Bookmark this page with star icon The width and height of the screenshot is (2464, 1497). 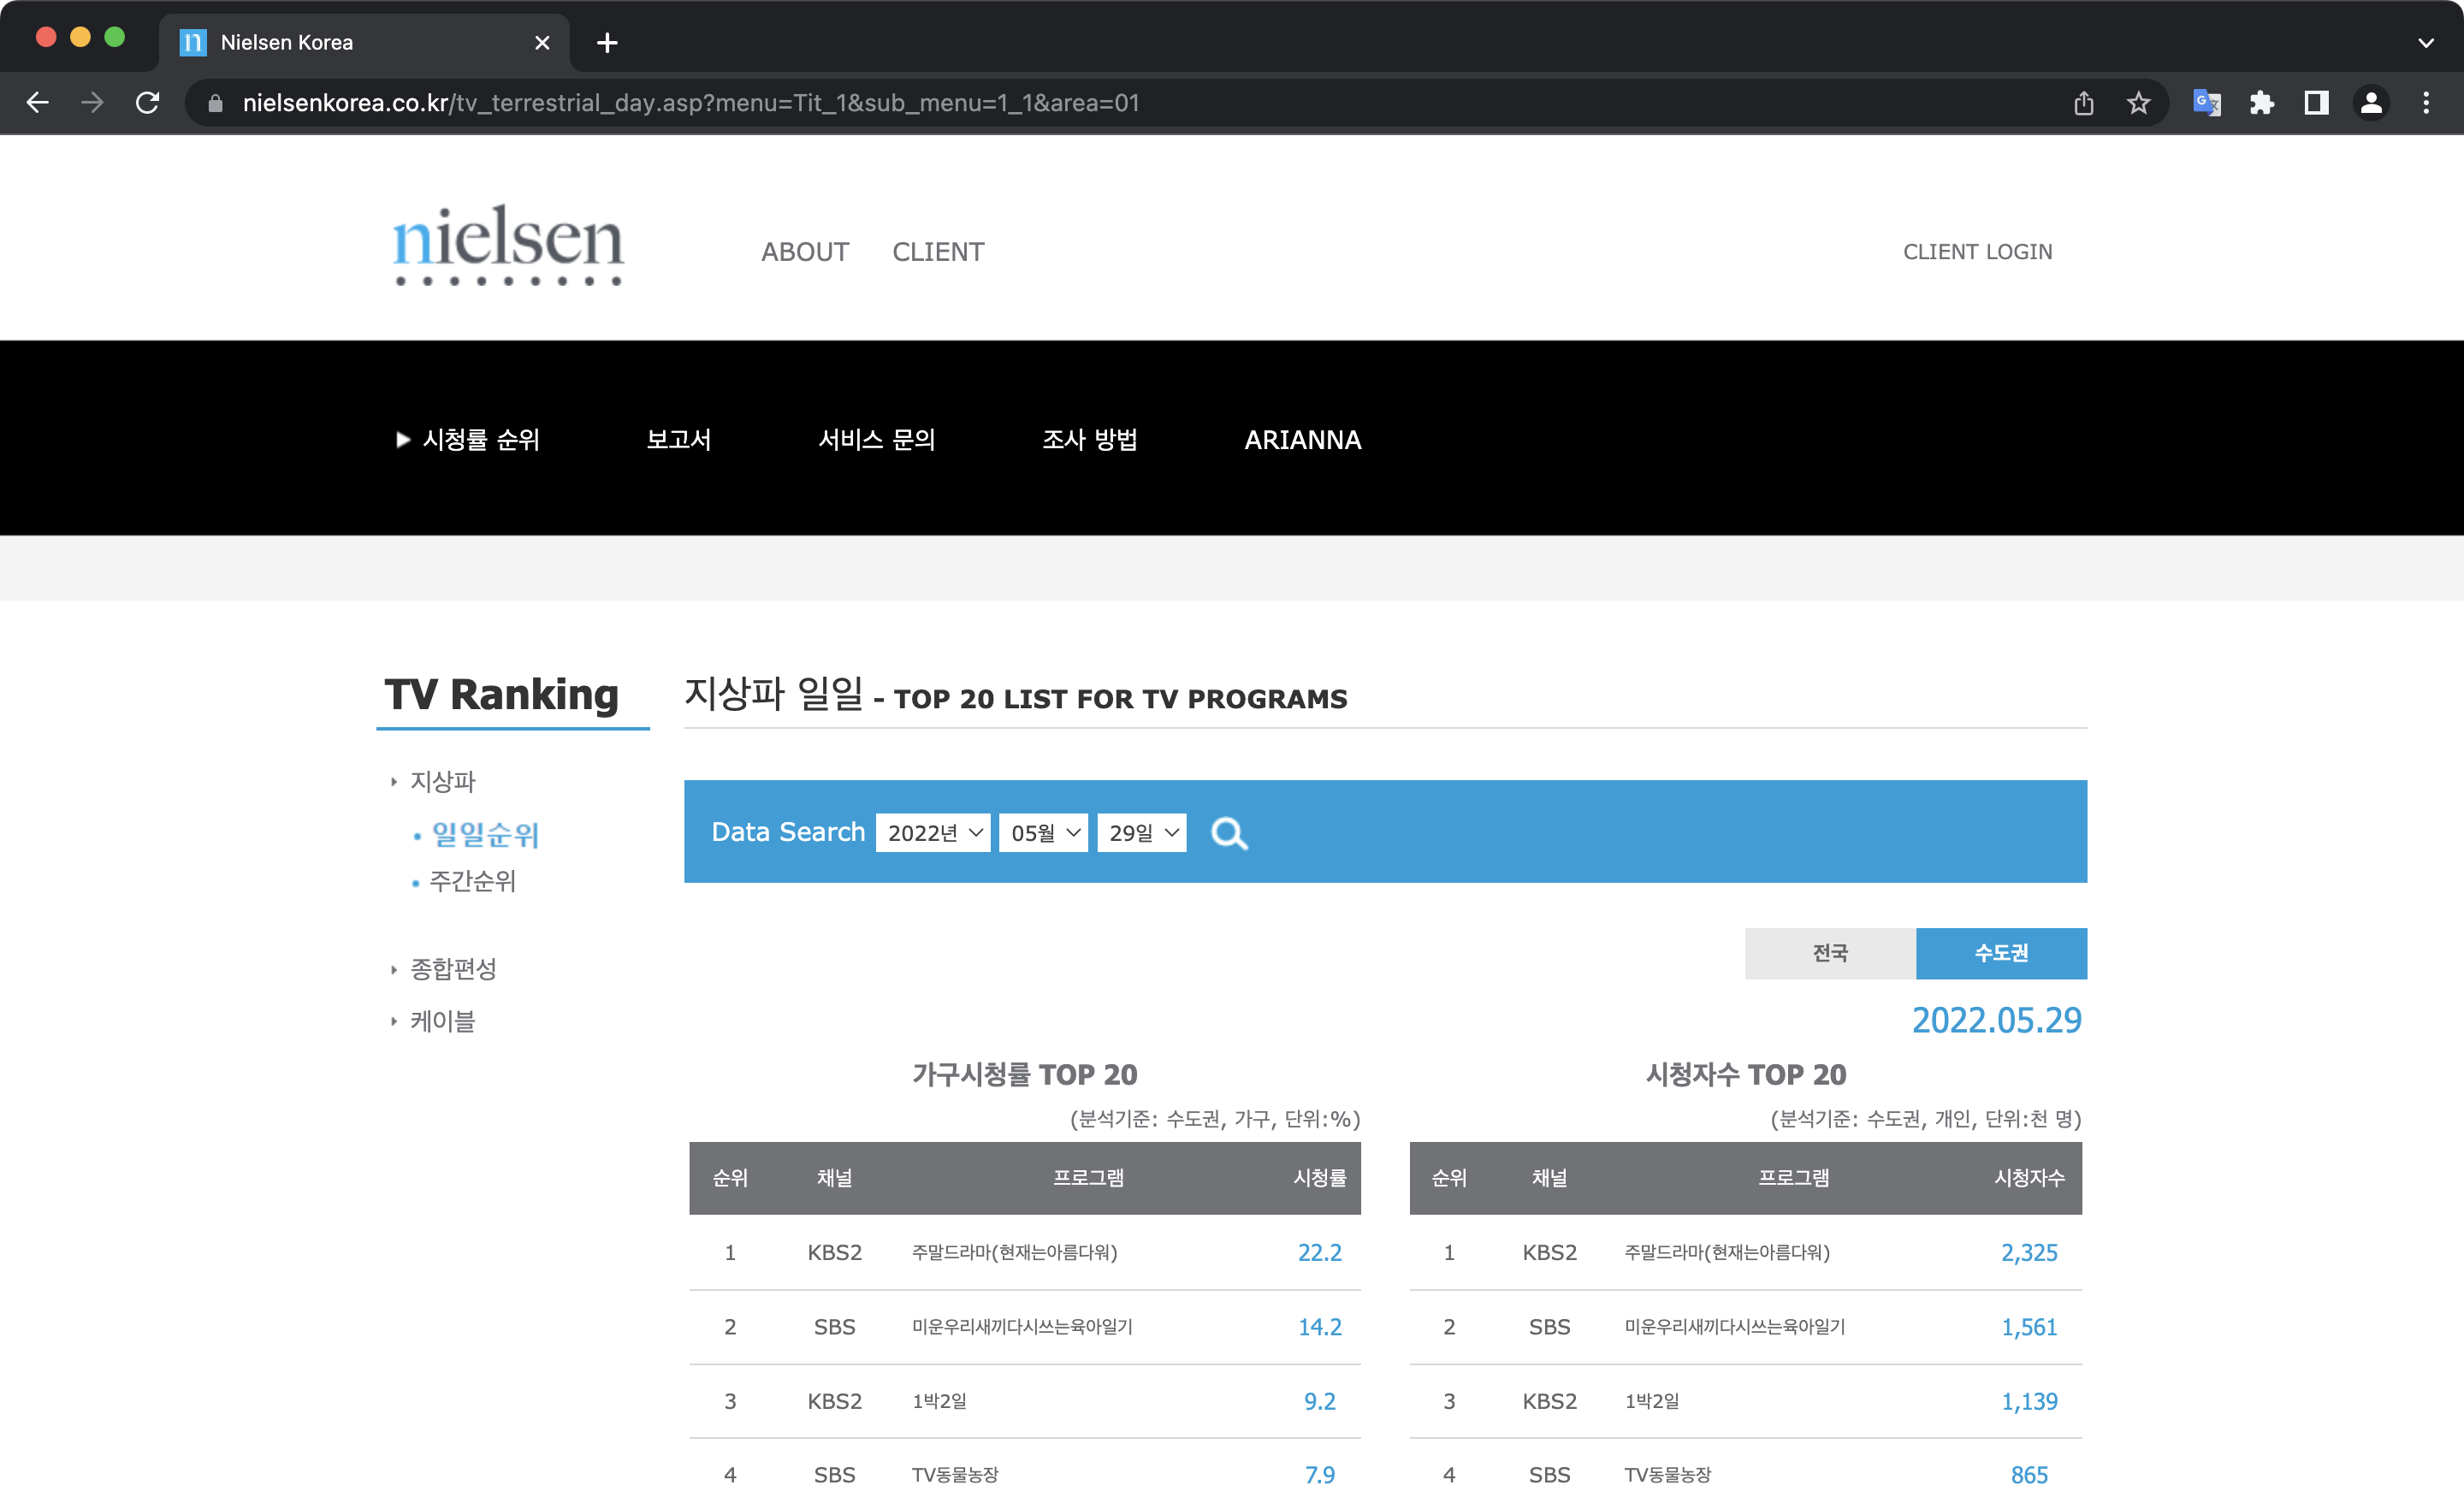coord(2138,103)
